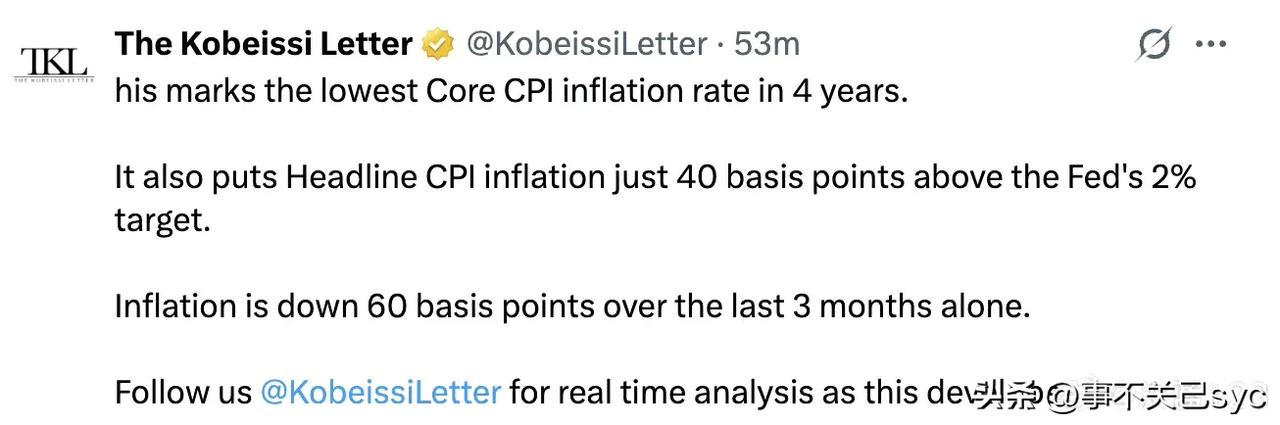
Task: Click the "It also puts Headline CPI" paragraph
Action: (656, 199)
